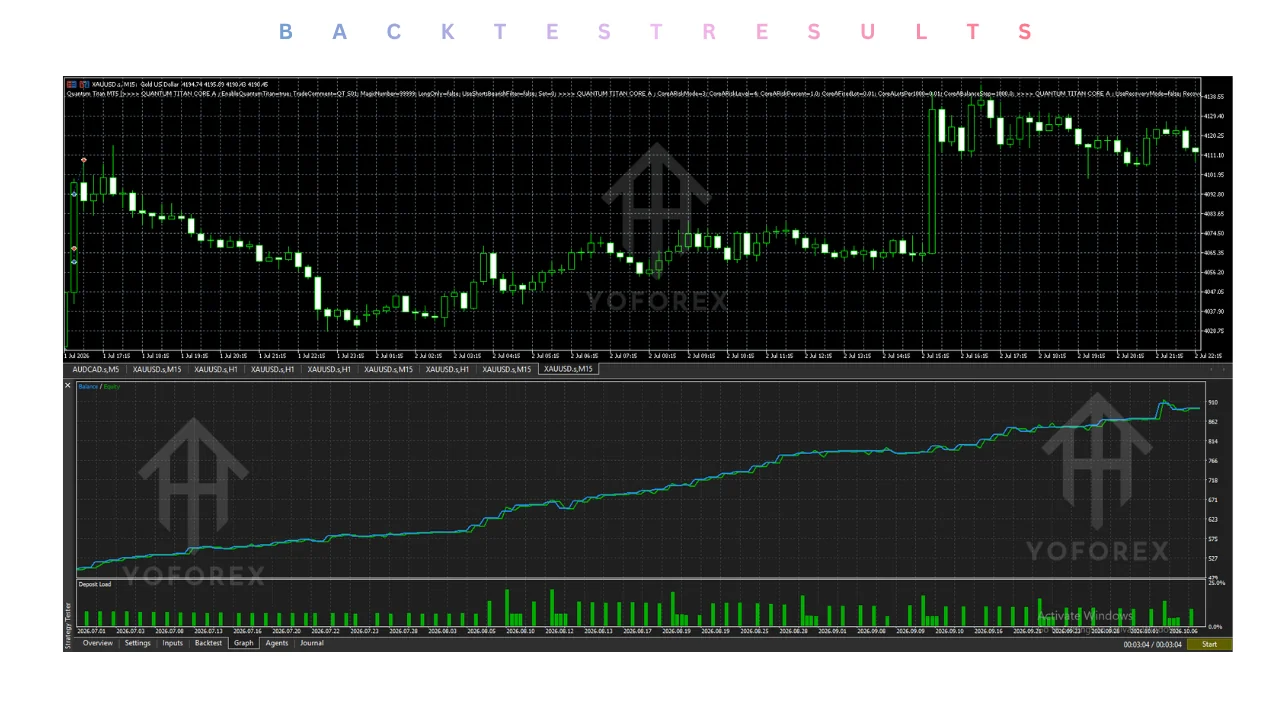Click the 766 balance axis value
The width and height of the screenshot is (1280, 720).
click(x=1213, y=461)
